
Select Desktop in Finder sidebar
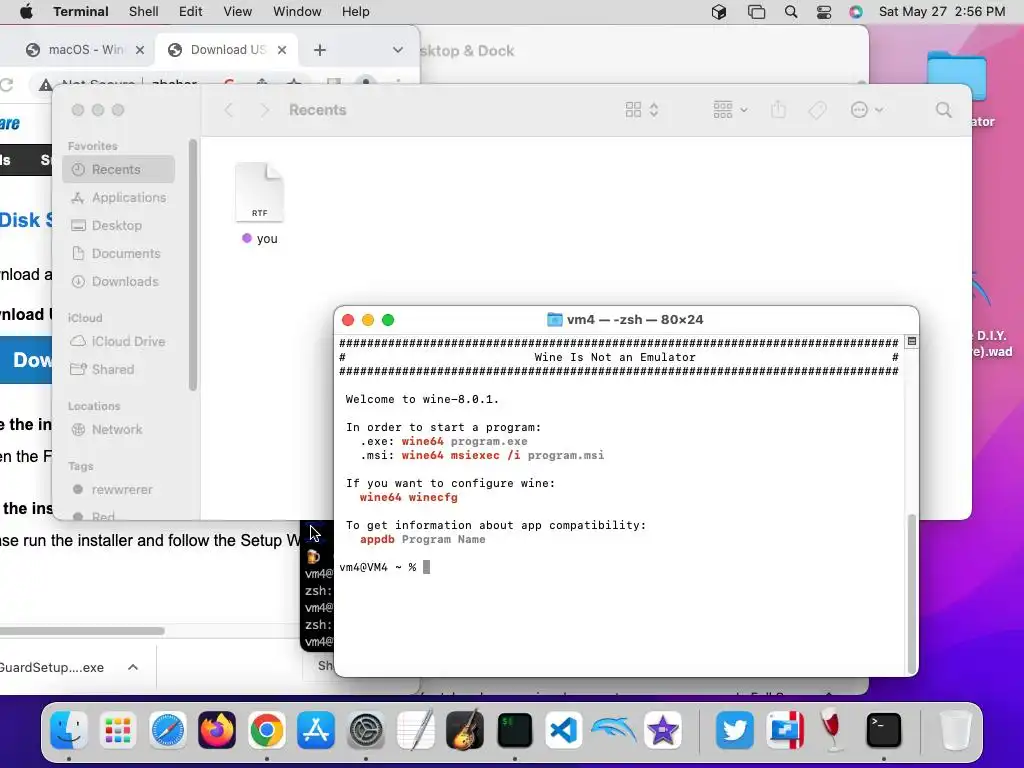pyautogui.click(x=119, y=225)
